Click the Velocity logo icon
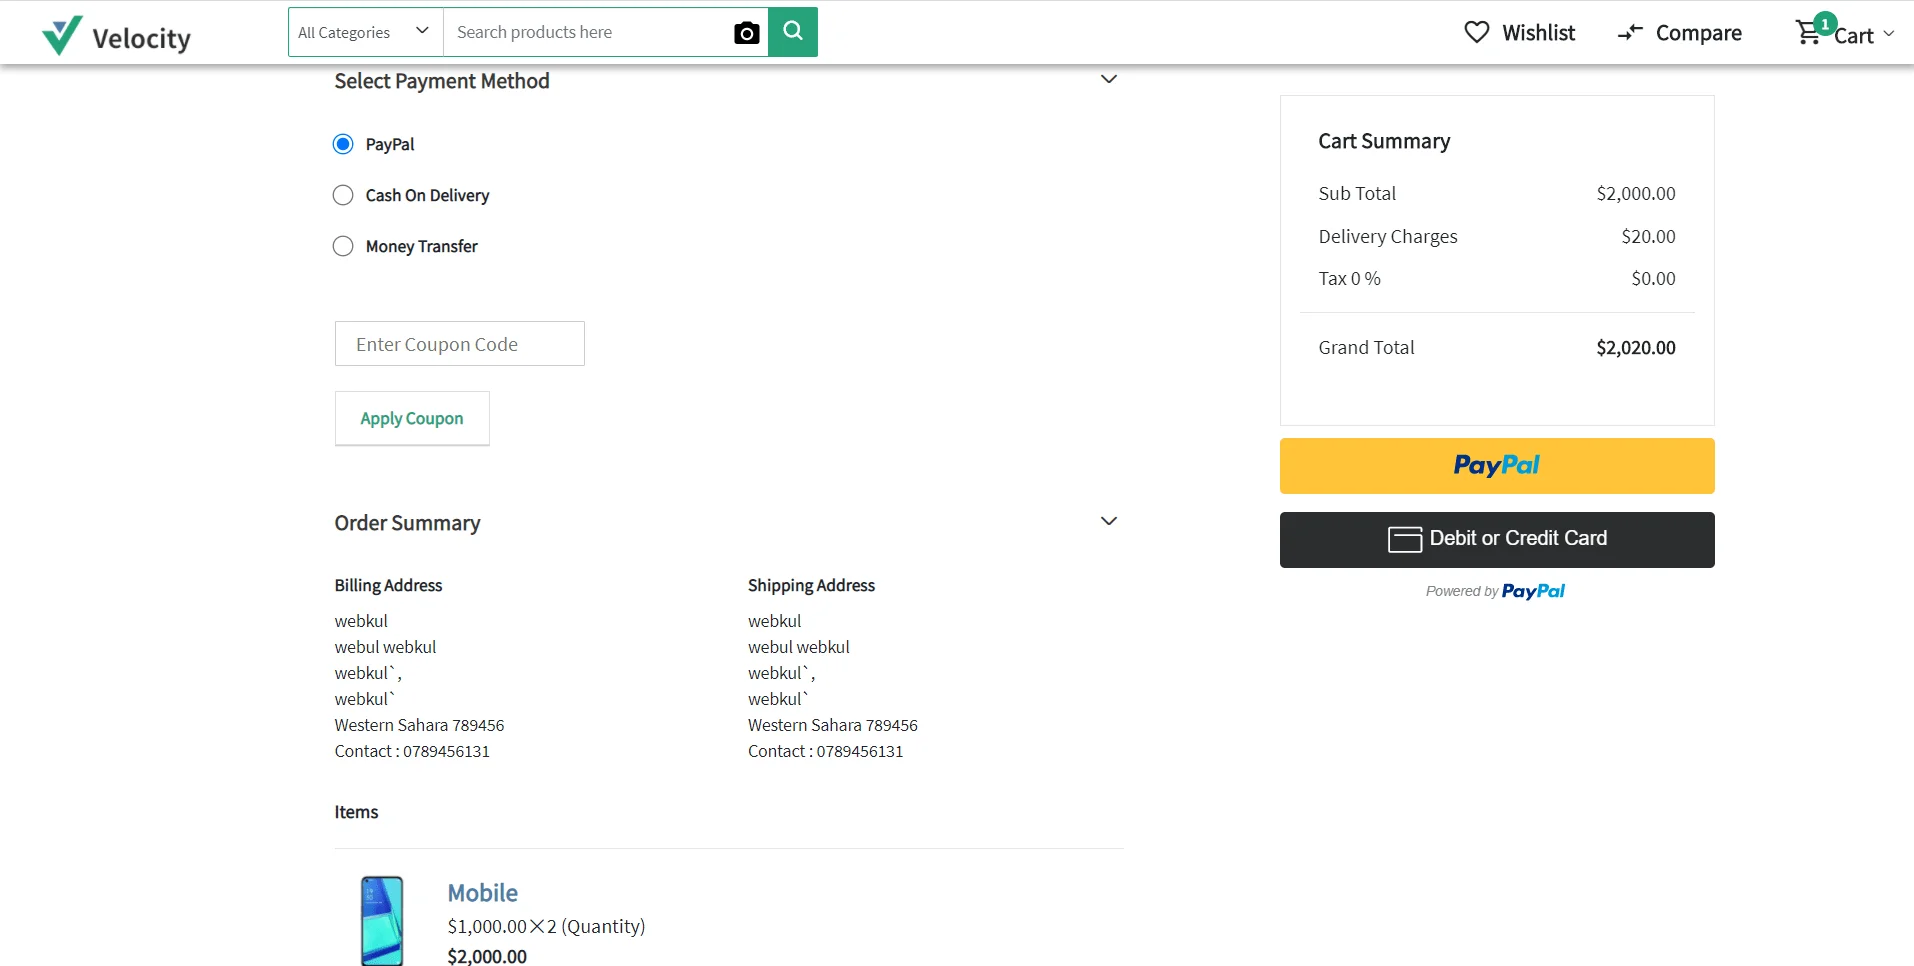This screenshot has width=1914, height=966. pos(62,36)
